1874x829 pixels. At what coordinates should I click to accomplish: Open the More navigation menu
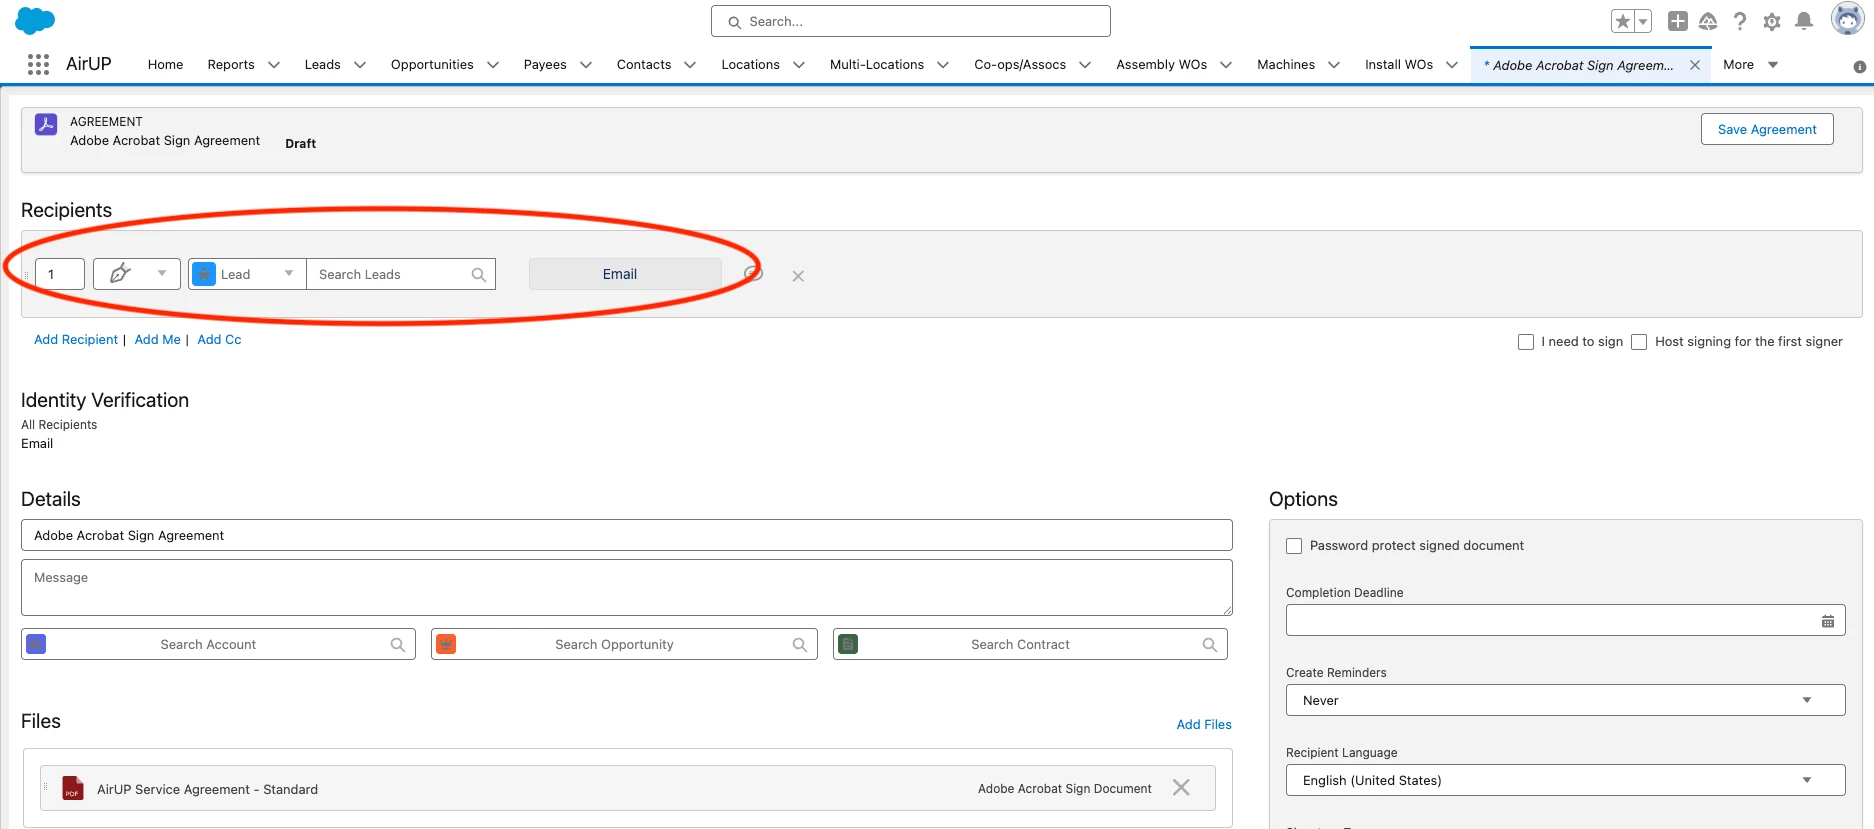1750,65
